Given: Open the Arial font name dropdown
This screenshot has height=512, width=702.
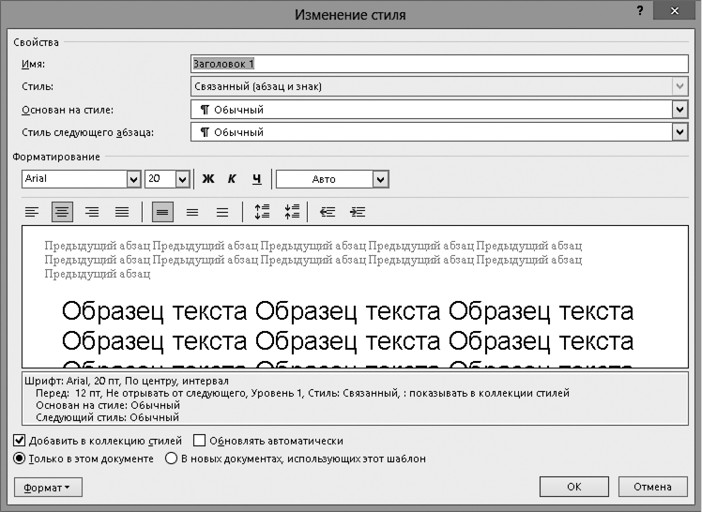Looking at the screenshot, I should coord(133,179).
